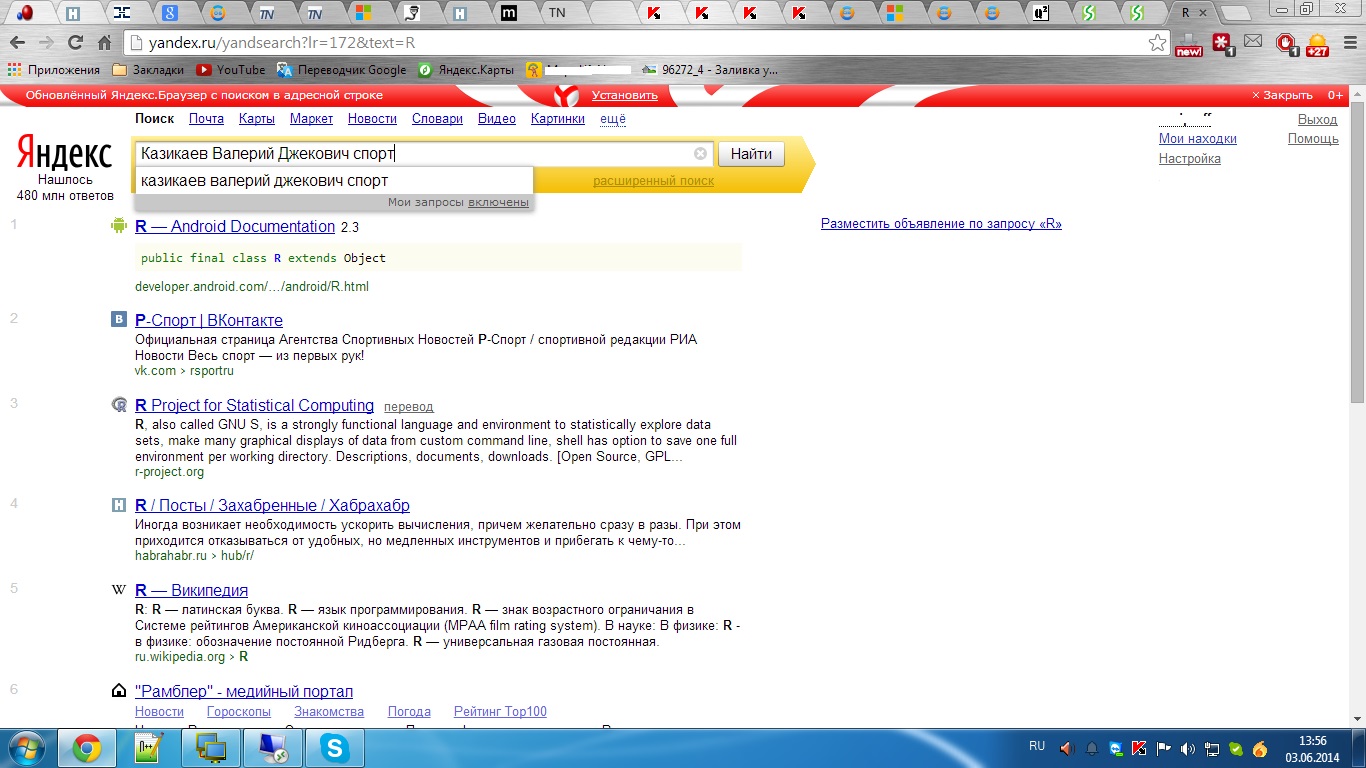Open the Почта service link
The width and height of the screenshot is (1366, 768).
click(206, 118)
